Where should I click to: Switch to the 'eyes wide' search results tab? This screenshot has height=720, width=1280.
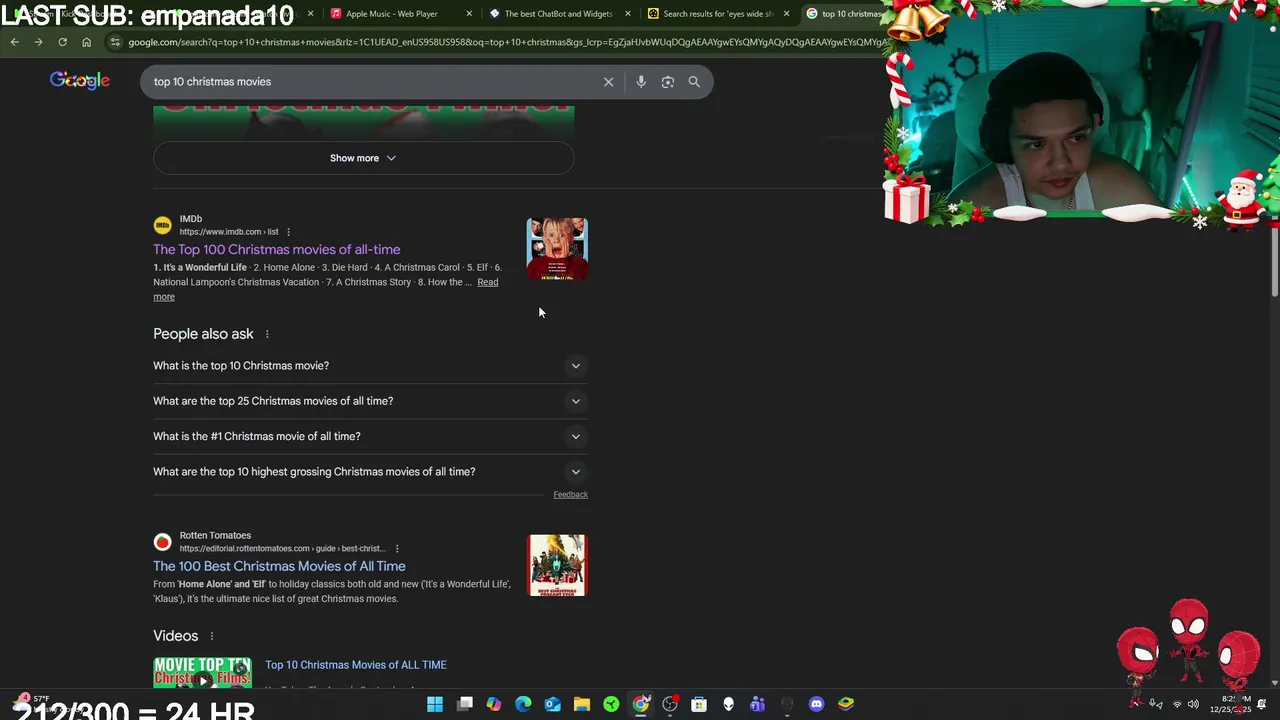[718, 14]
